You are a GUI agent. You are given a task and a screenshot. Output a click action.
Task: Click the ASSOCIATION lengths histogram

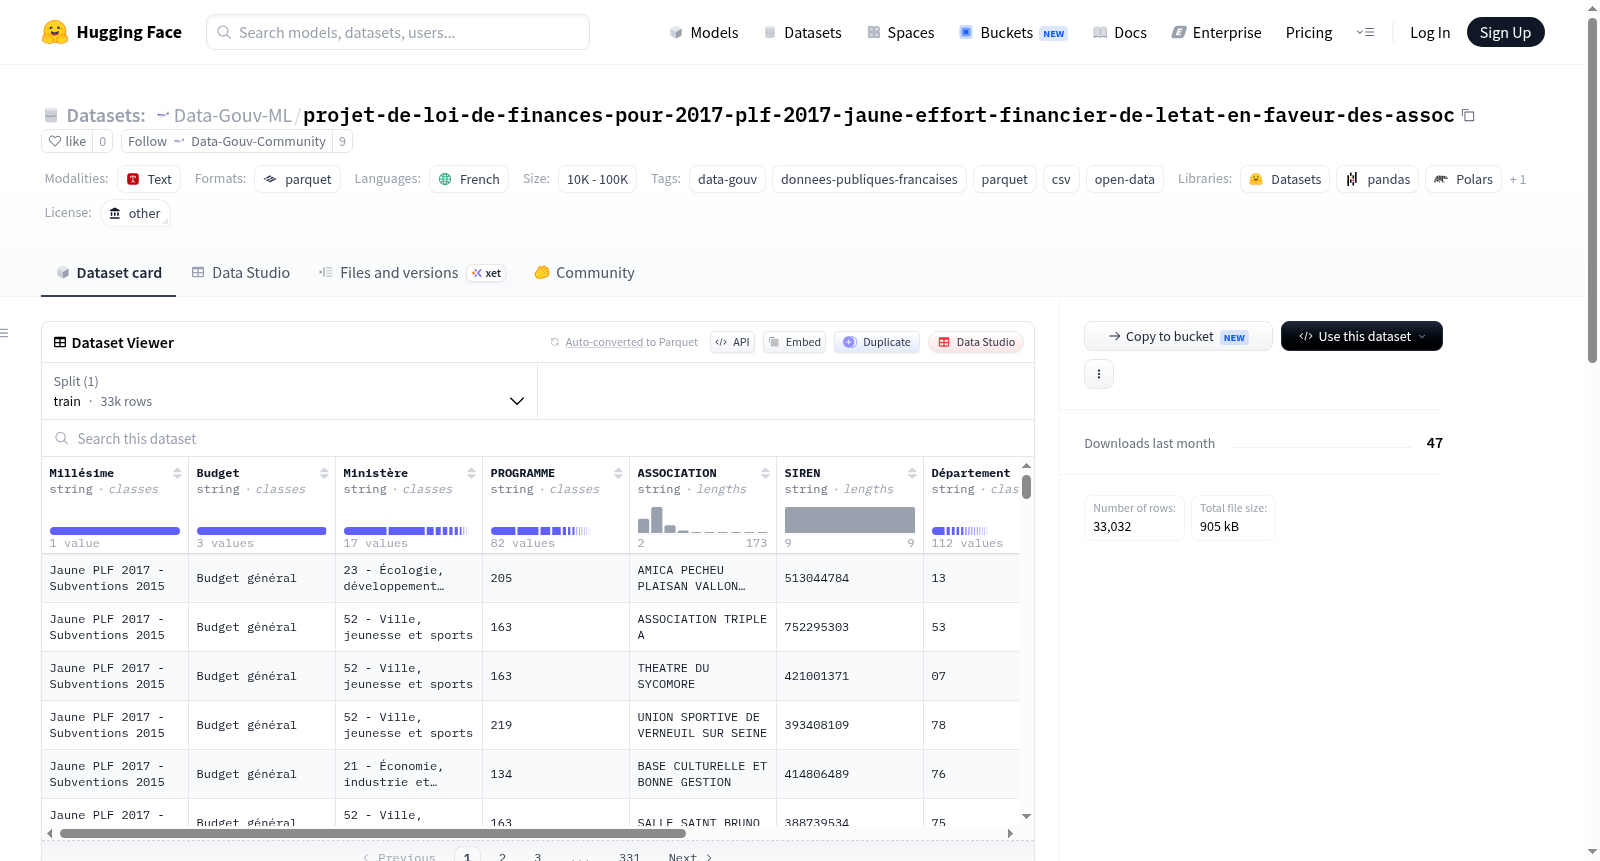pyautogui.click(x=703, y=520)
